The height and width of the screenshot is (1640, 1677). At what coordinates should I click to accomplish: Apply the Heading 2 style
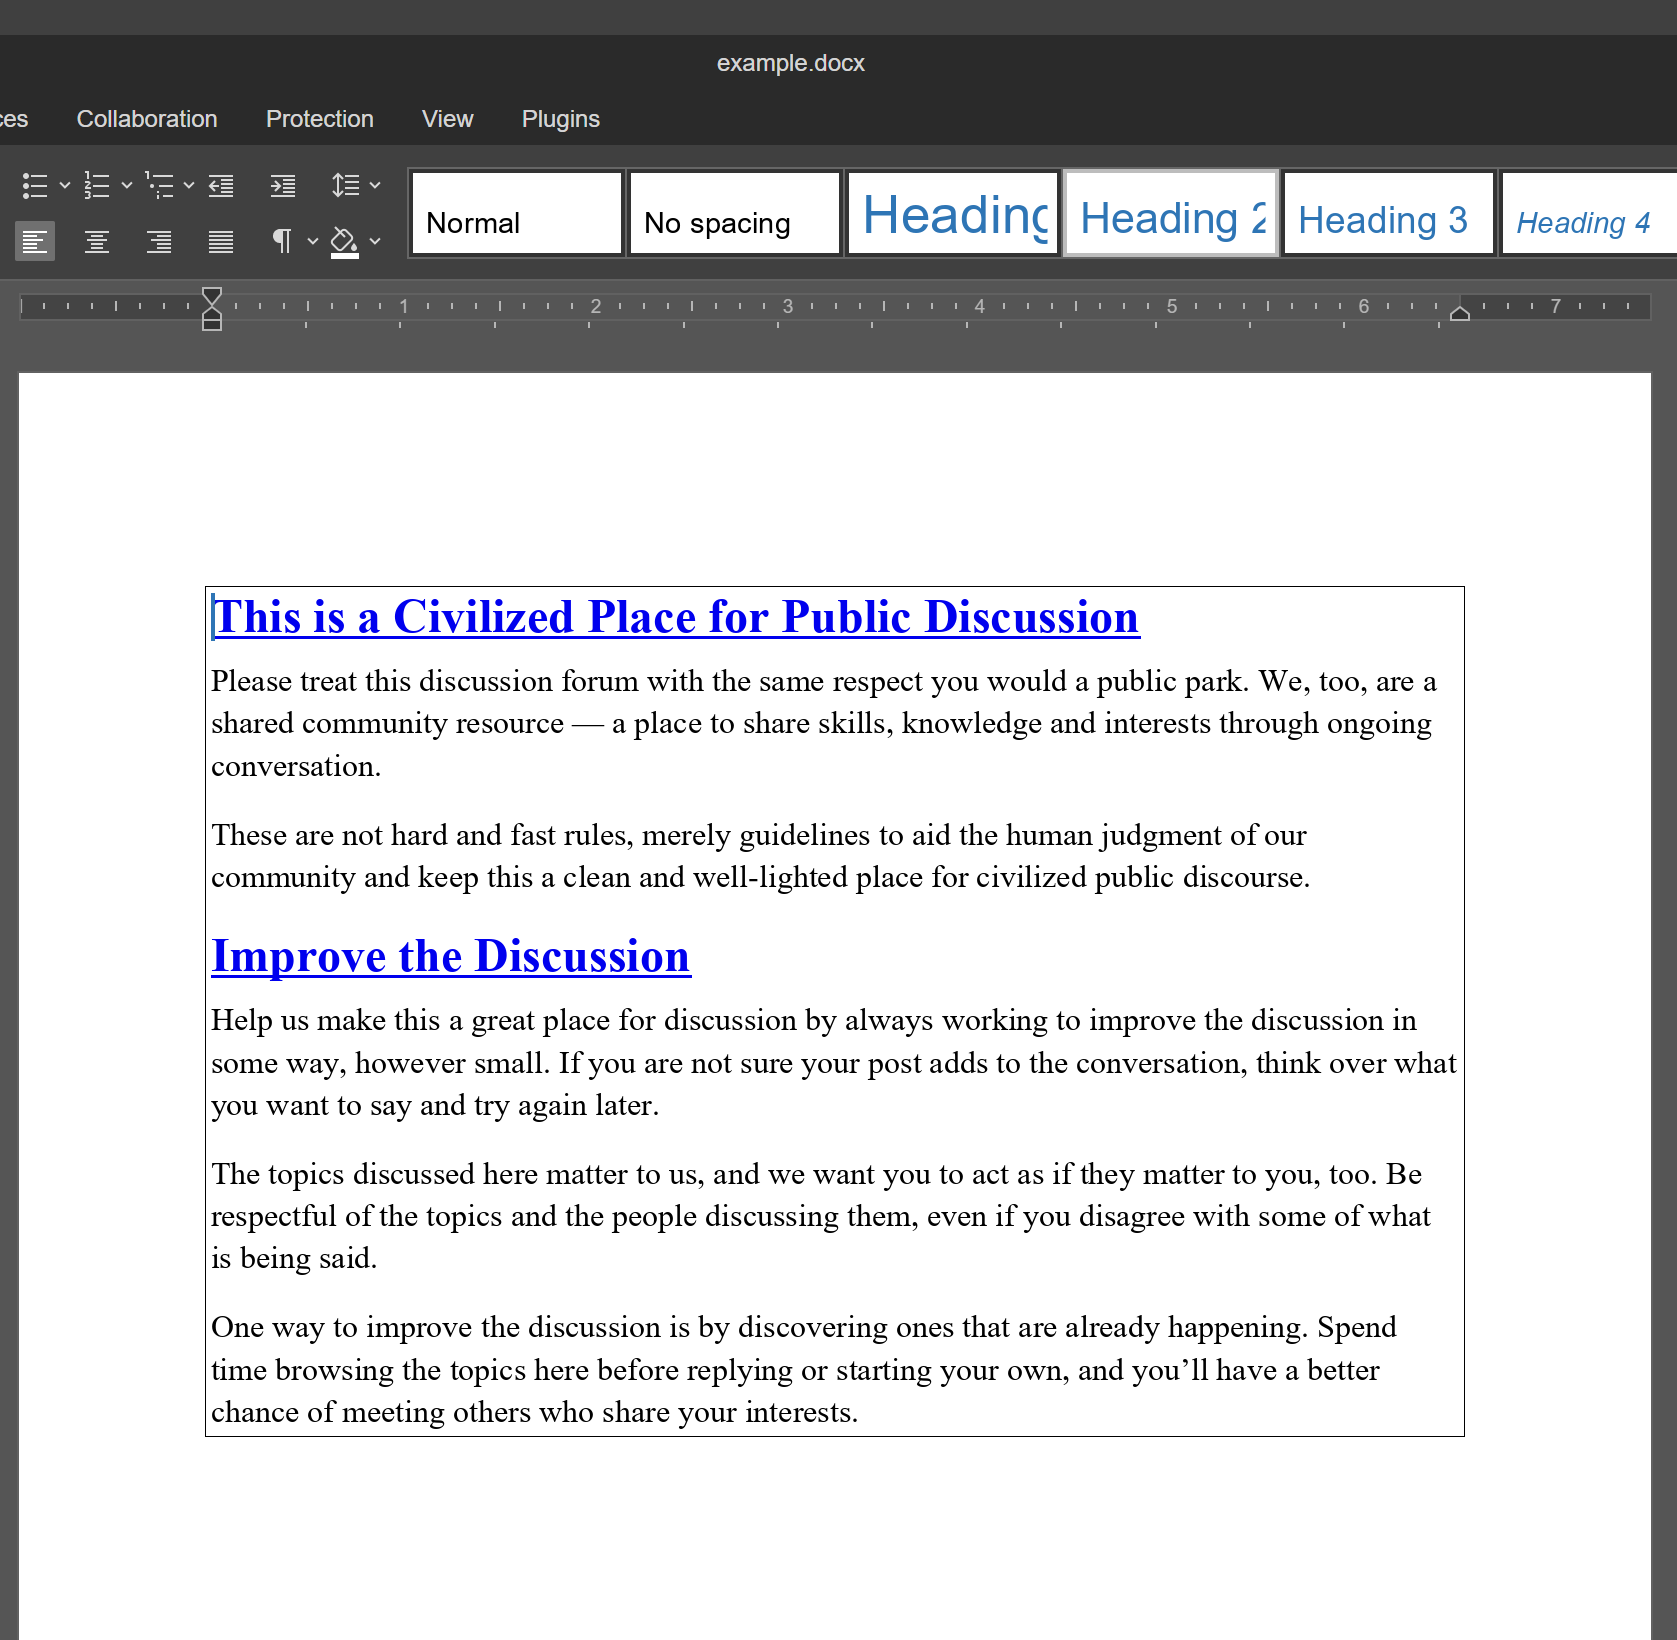click(1171, 214)
